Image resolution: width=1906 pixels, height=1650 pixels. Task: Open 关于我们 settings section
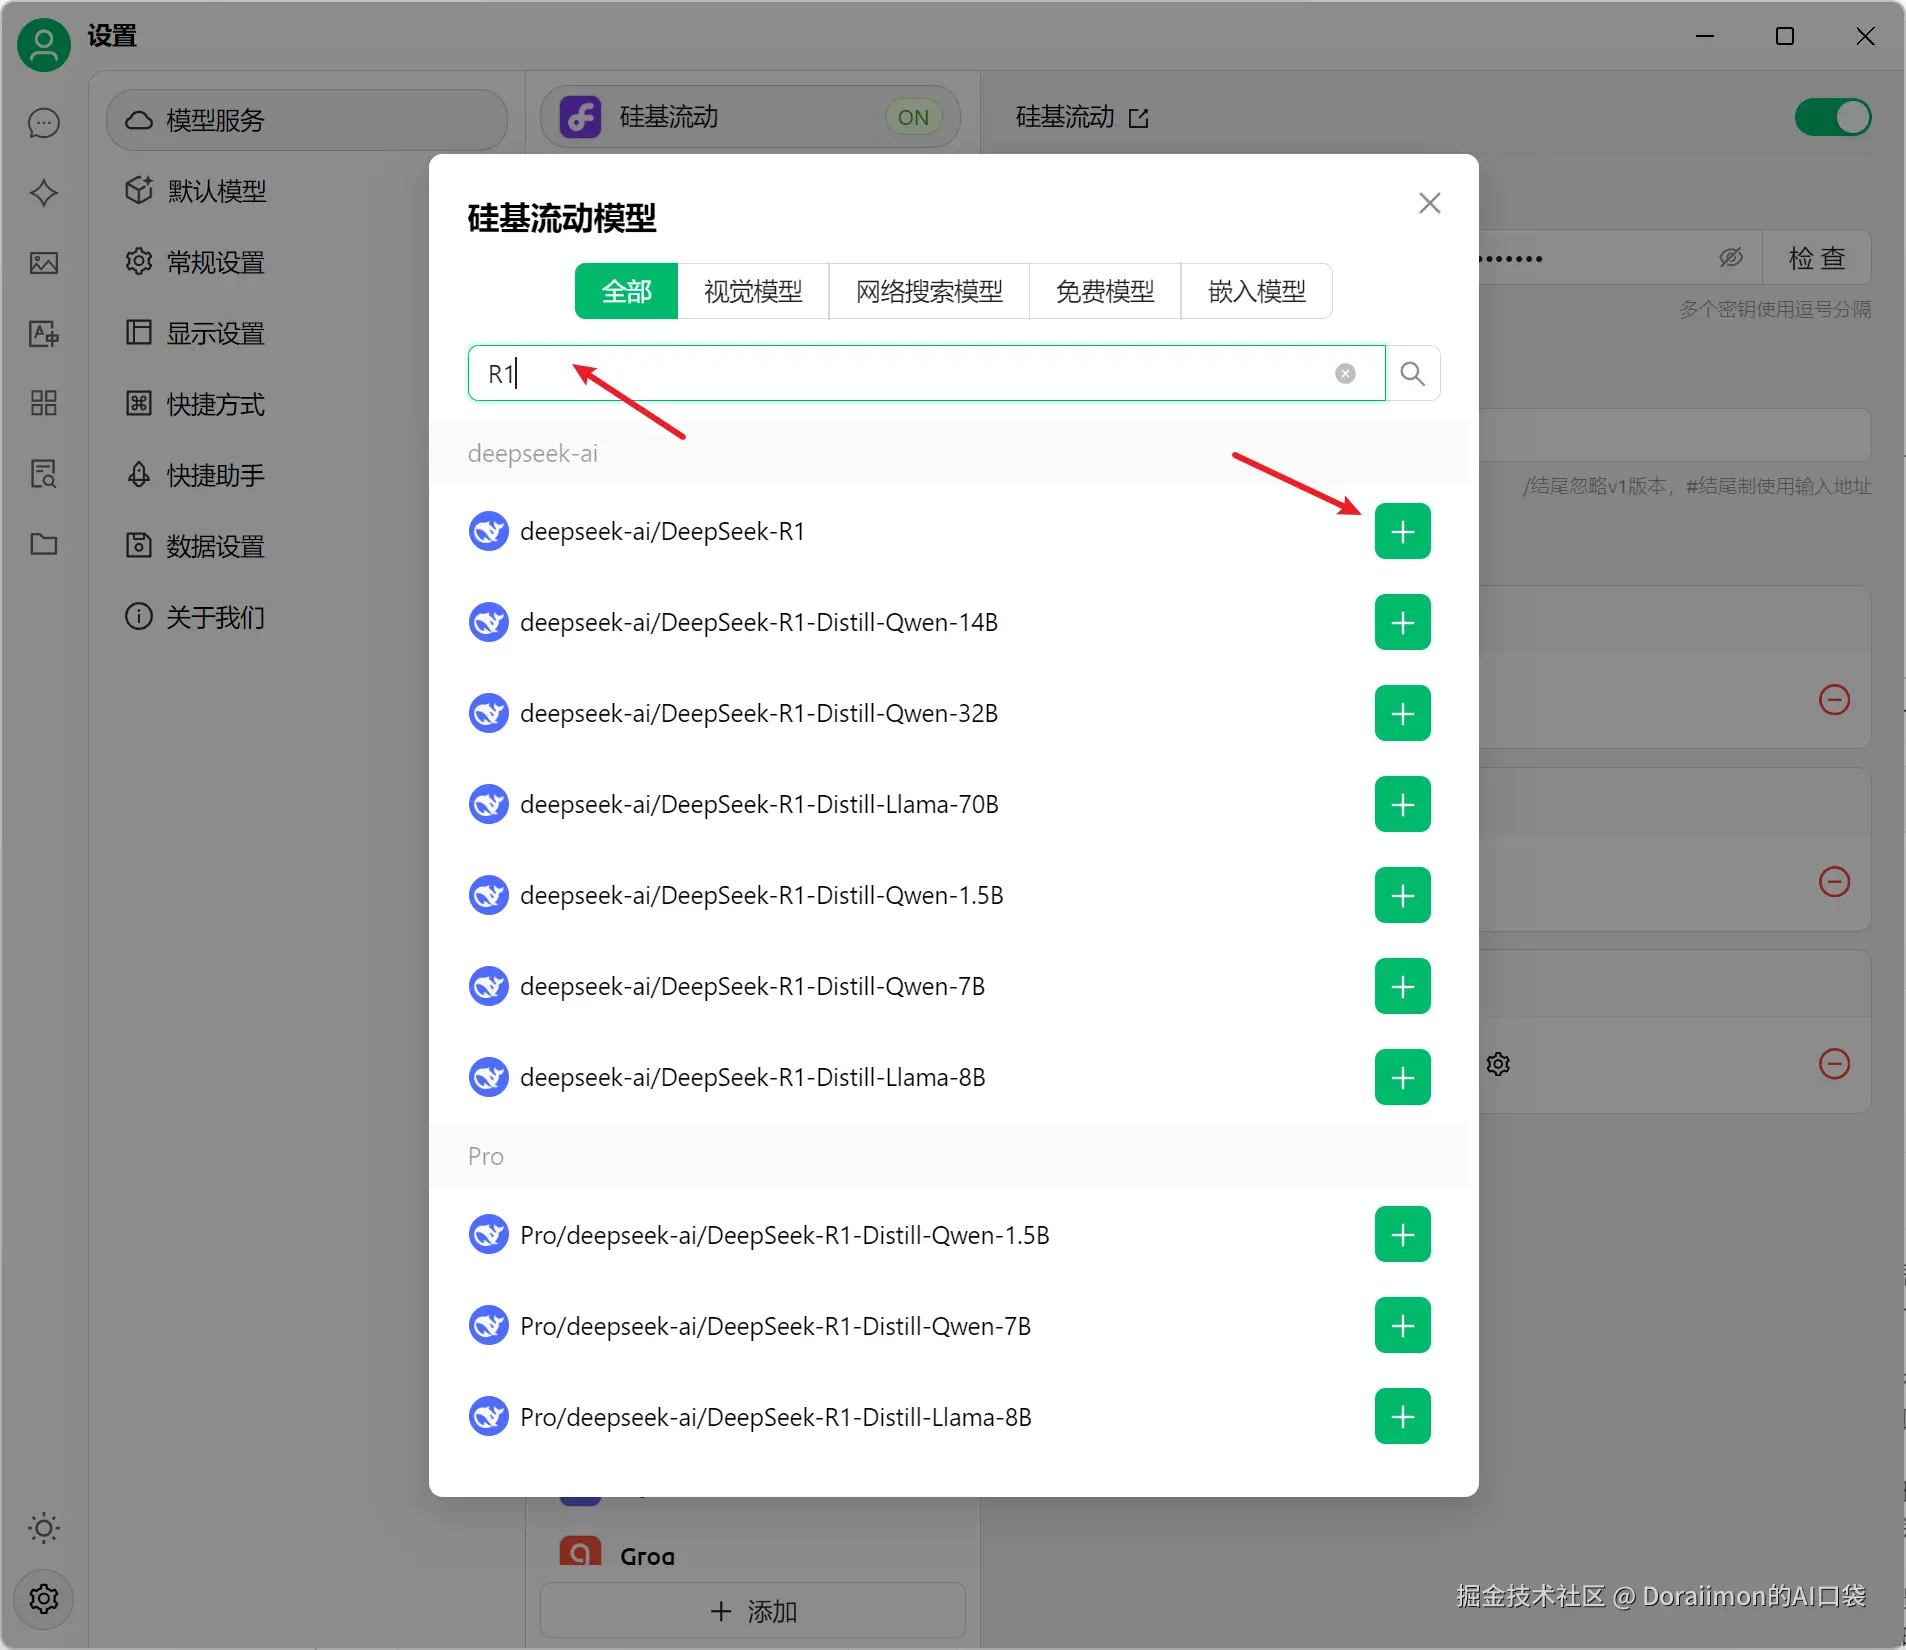(307, 617)
